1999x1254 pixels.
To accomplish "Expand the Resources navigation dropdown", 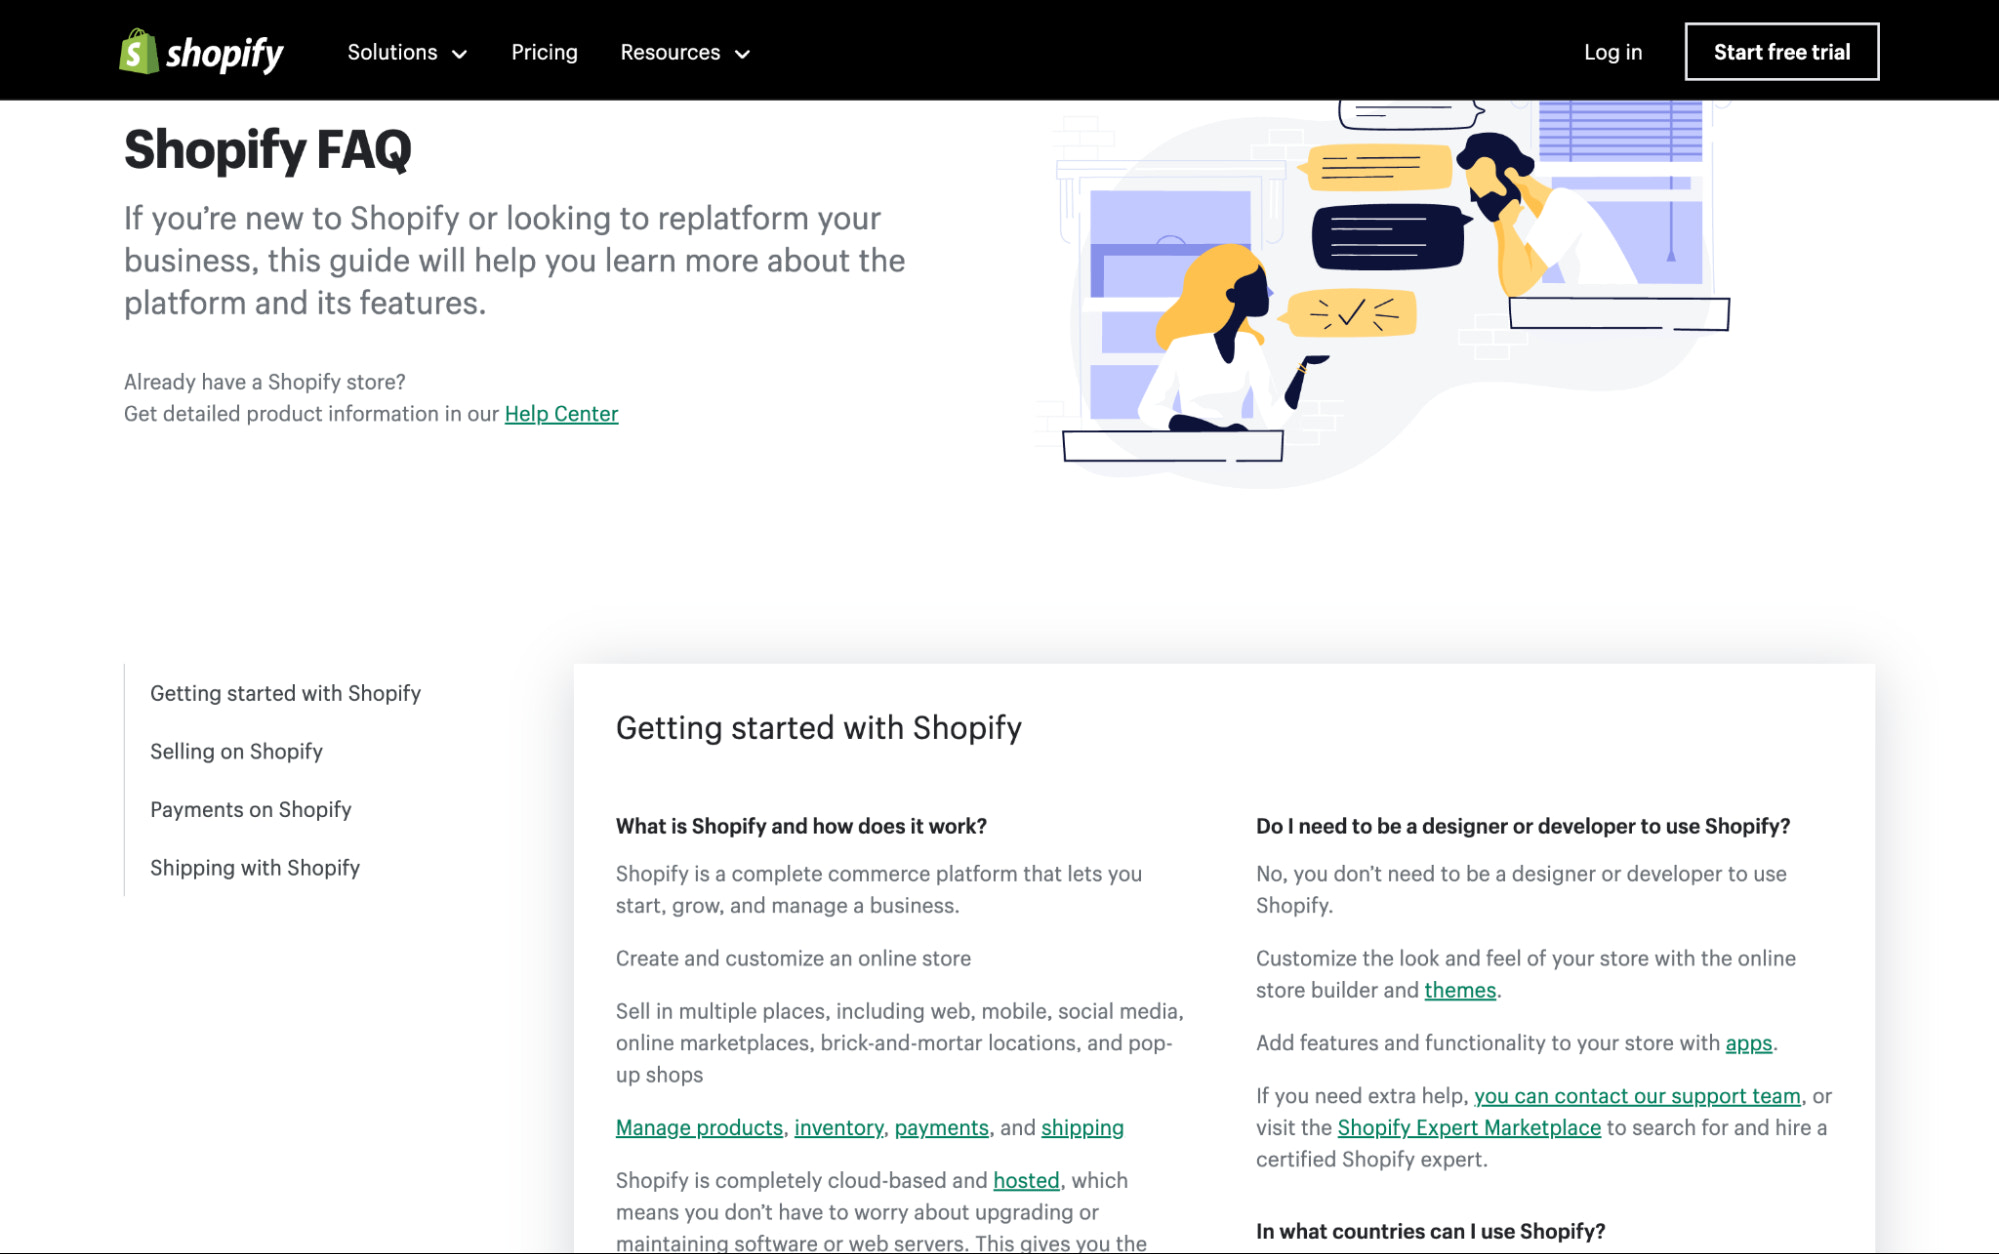I will pos(688,51).
